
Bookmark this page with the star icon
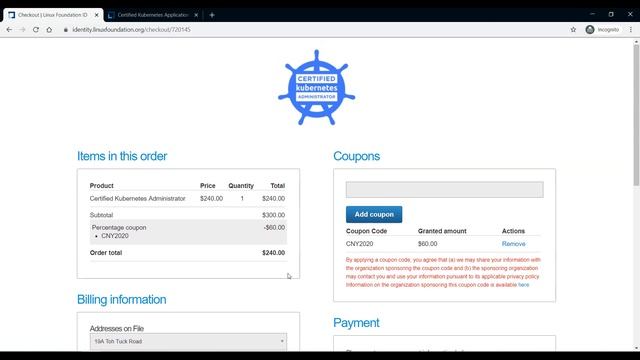coord(573,30)
